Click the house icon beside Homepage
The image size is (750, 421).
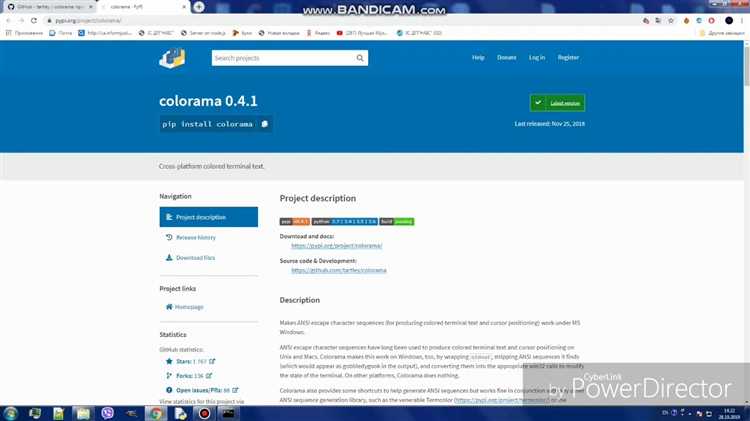point(169,307)
